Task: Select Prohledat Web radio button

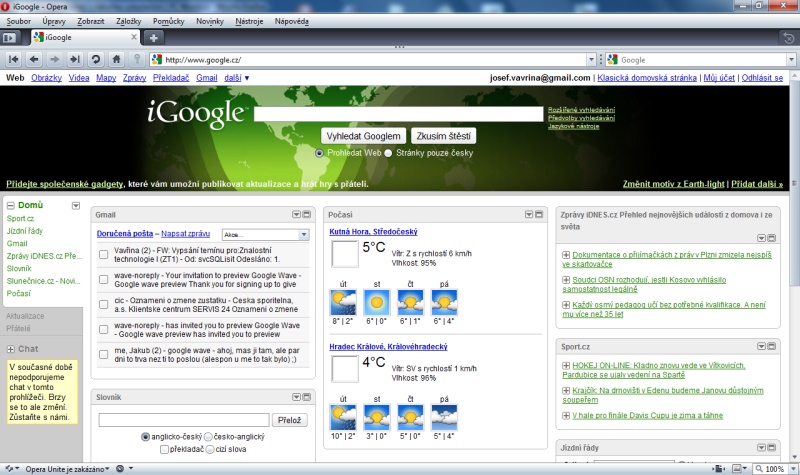Action: (x=319, y=153)
